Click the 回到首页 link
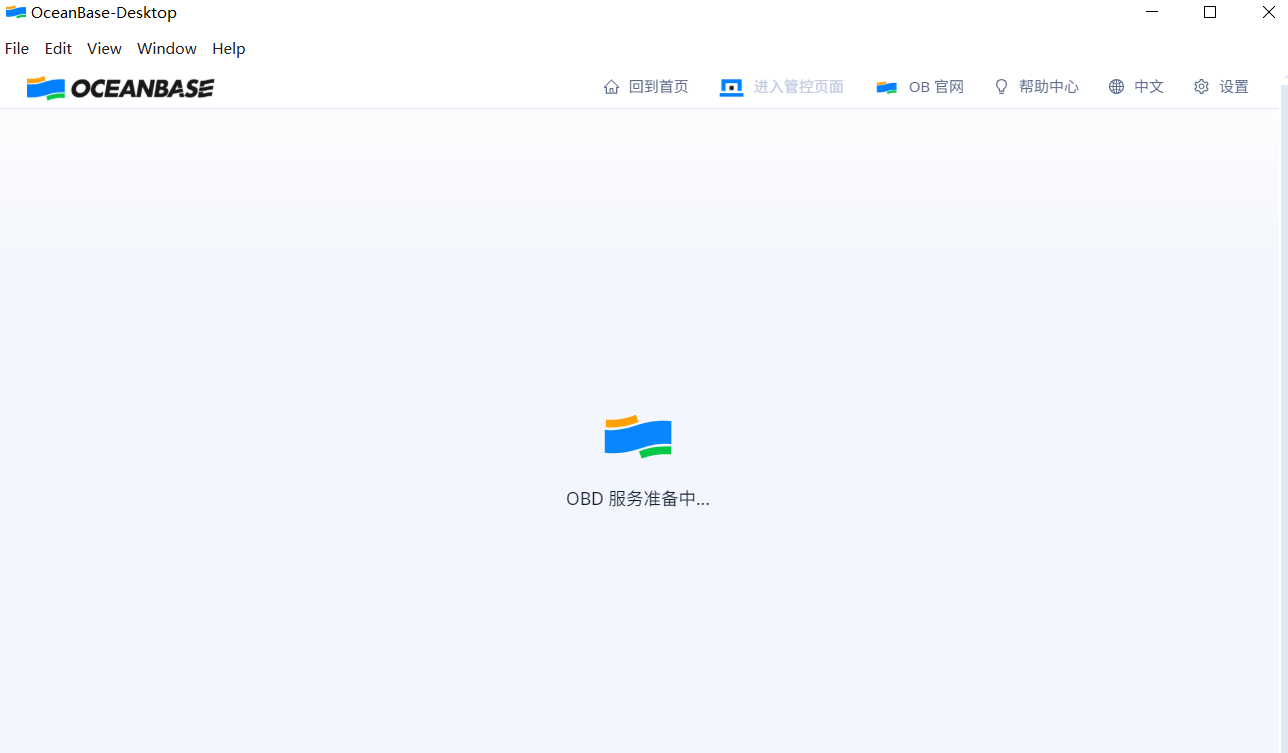Image resolution: width=1288 pixels, height=753 pixels. 658,86
